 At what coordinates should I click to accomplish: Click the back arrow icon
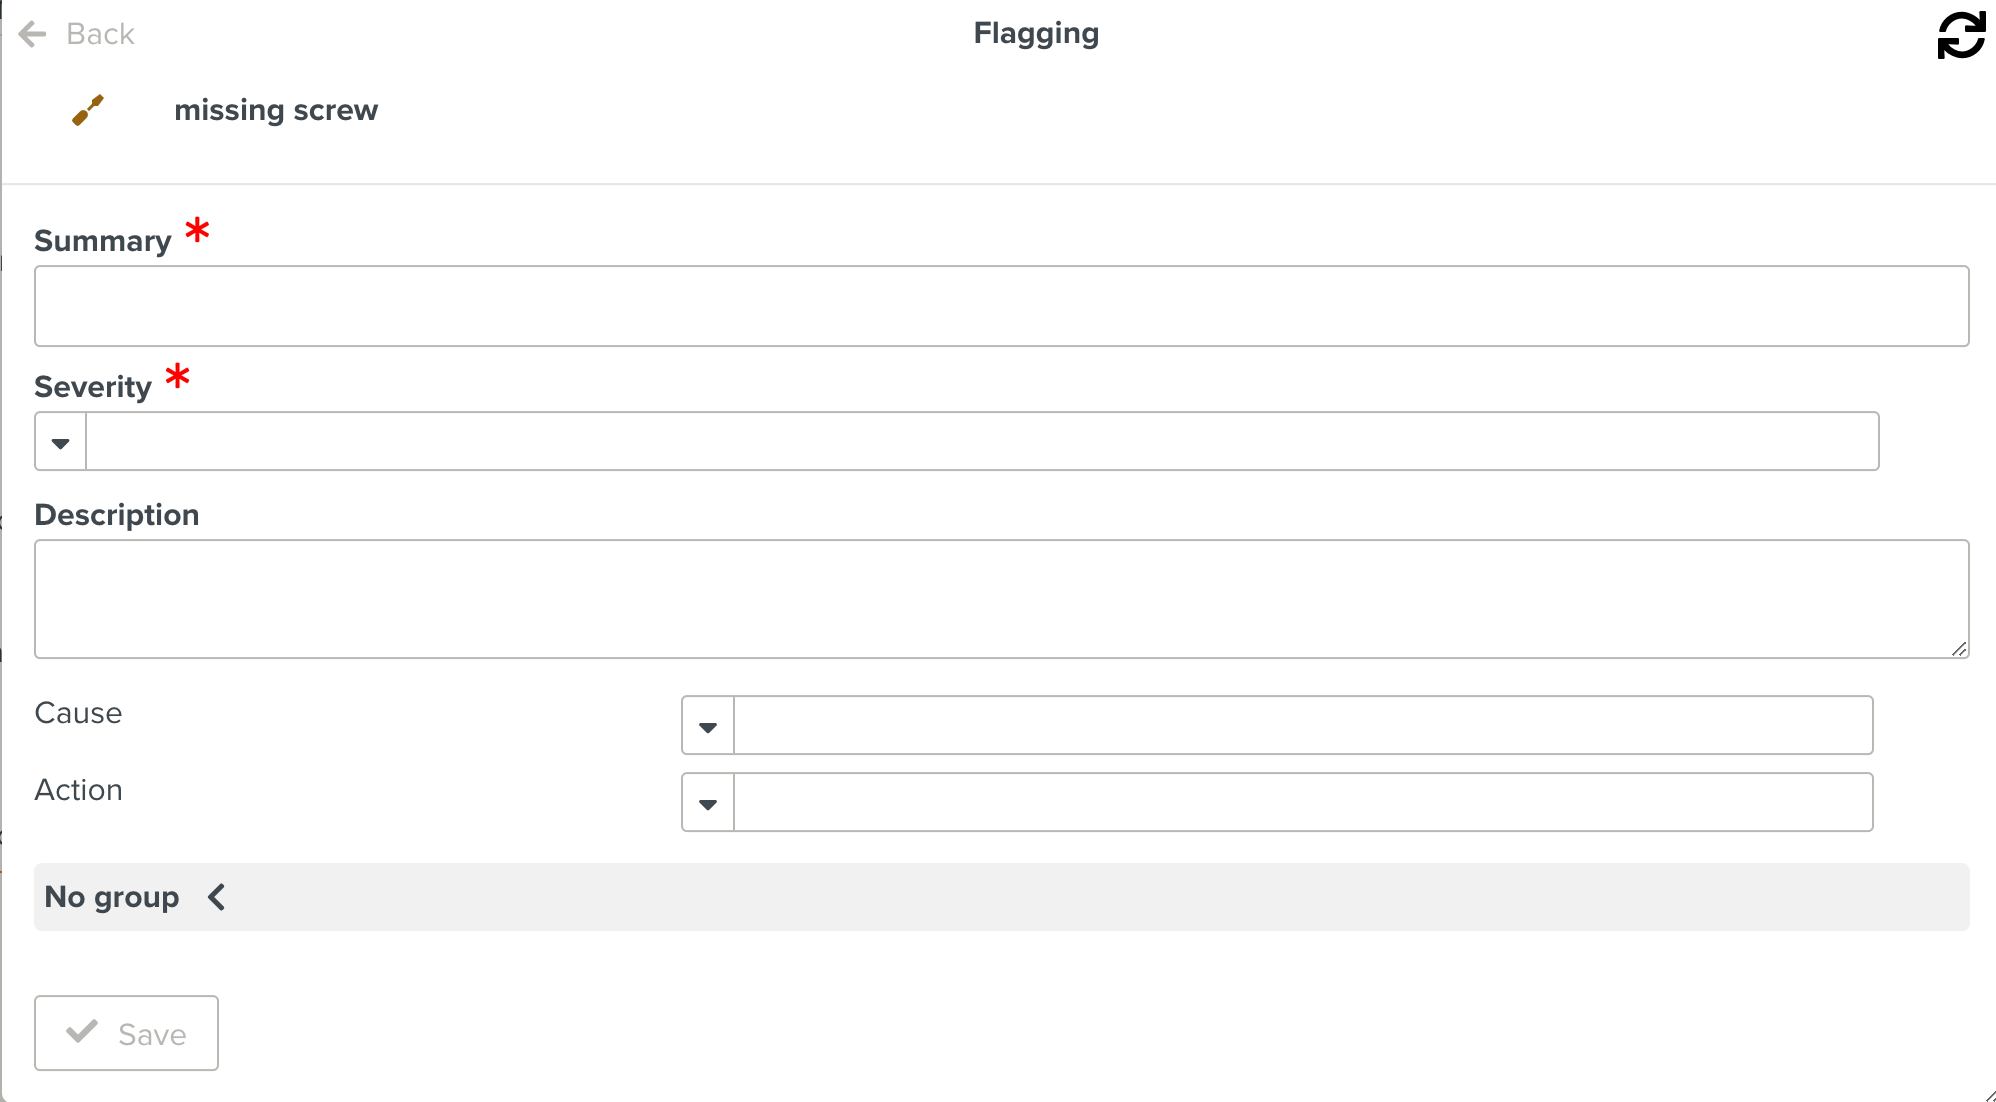click(33, 34)
